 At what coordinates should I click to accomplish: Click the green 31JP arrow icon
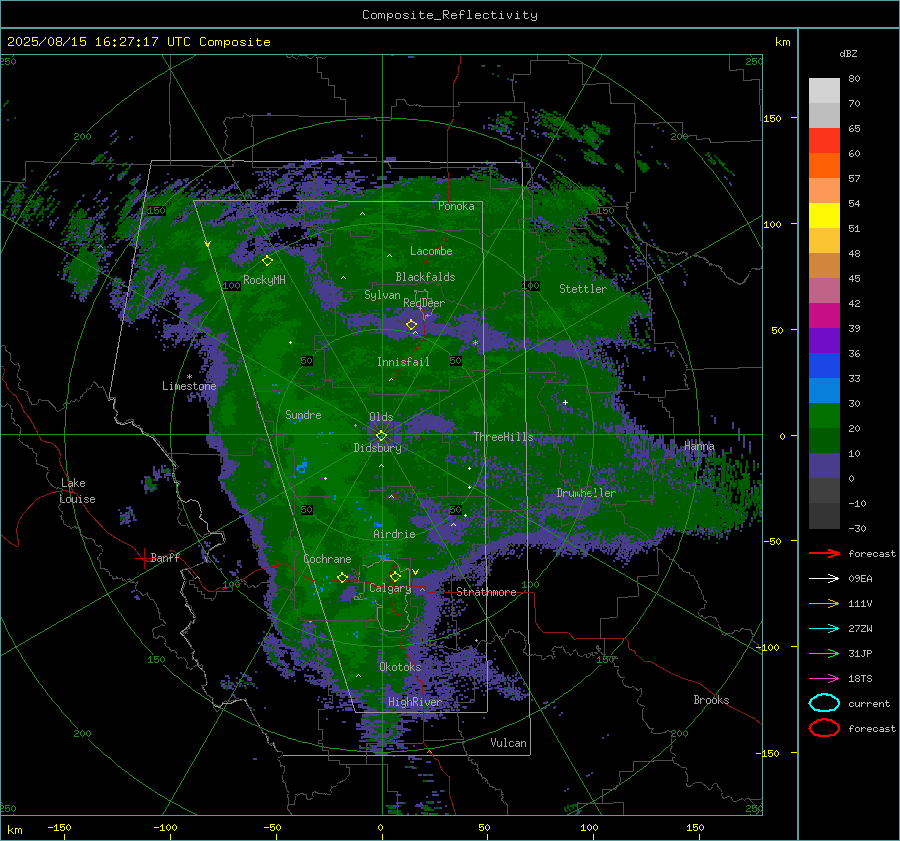(x=824, y=653)
